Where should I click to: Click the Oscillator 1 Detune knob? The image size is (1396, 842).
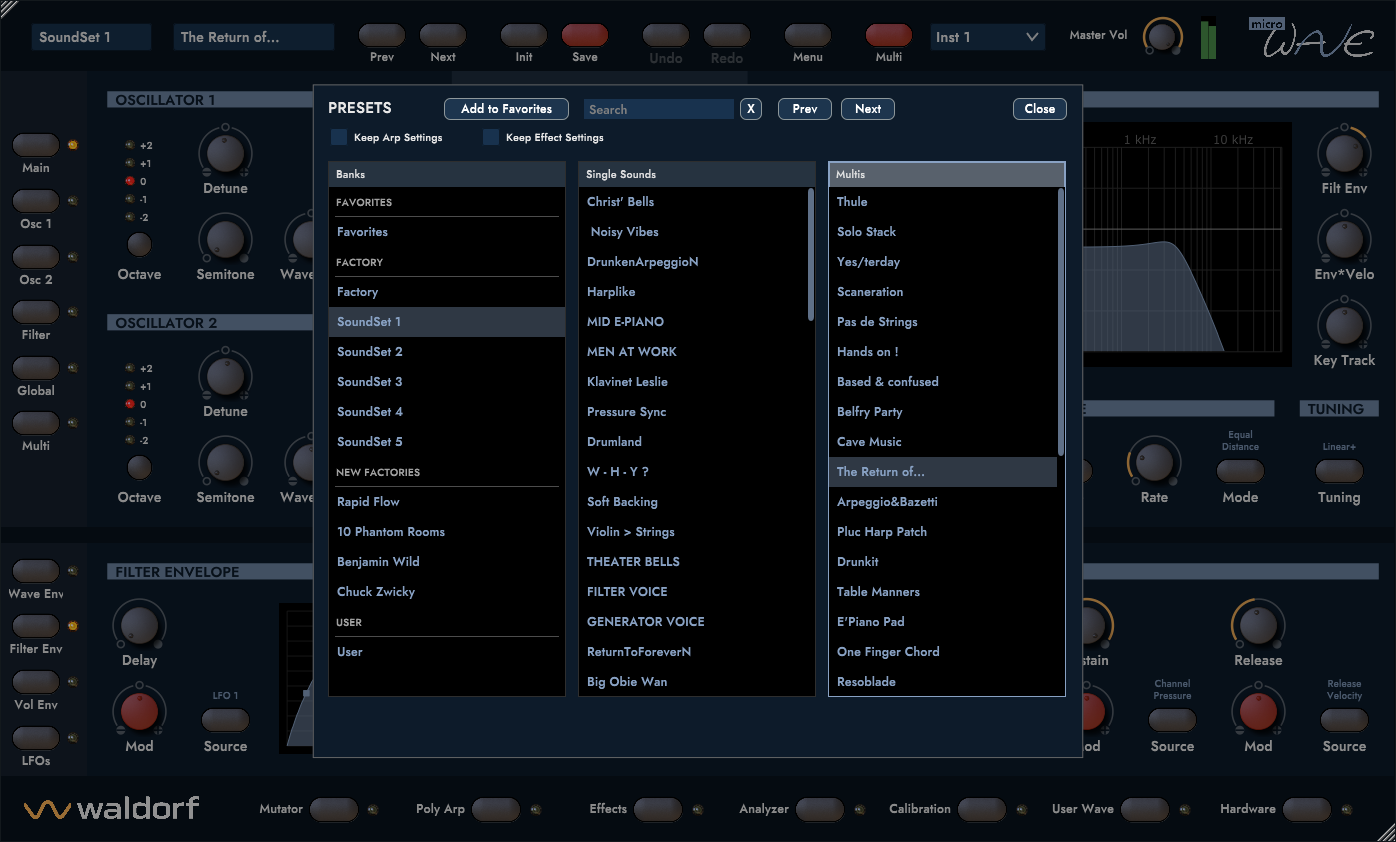[x=225, y=152]
